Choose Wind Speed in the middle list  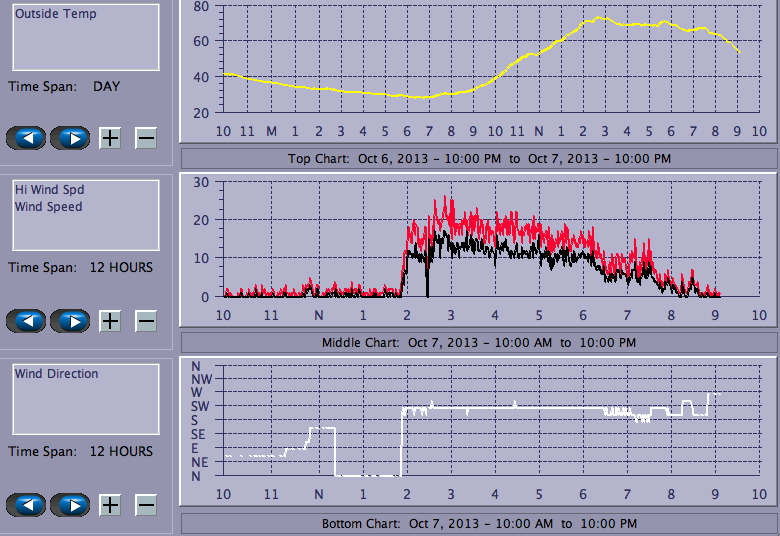(x=48, y=207)
